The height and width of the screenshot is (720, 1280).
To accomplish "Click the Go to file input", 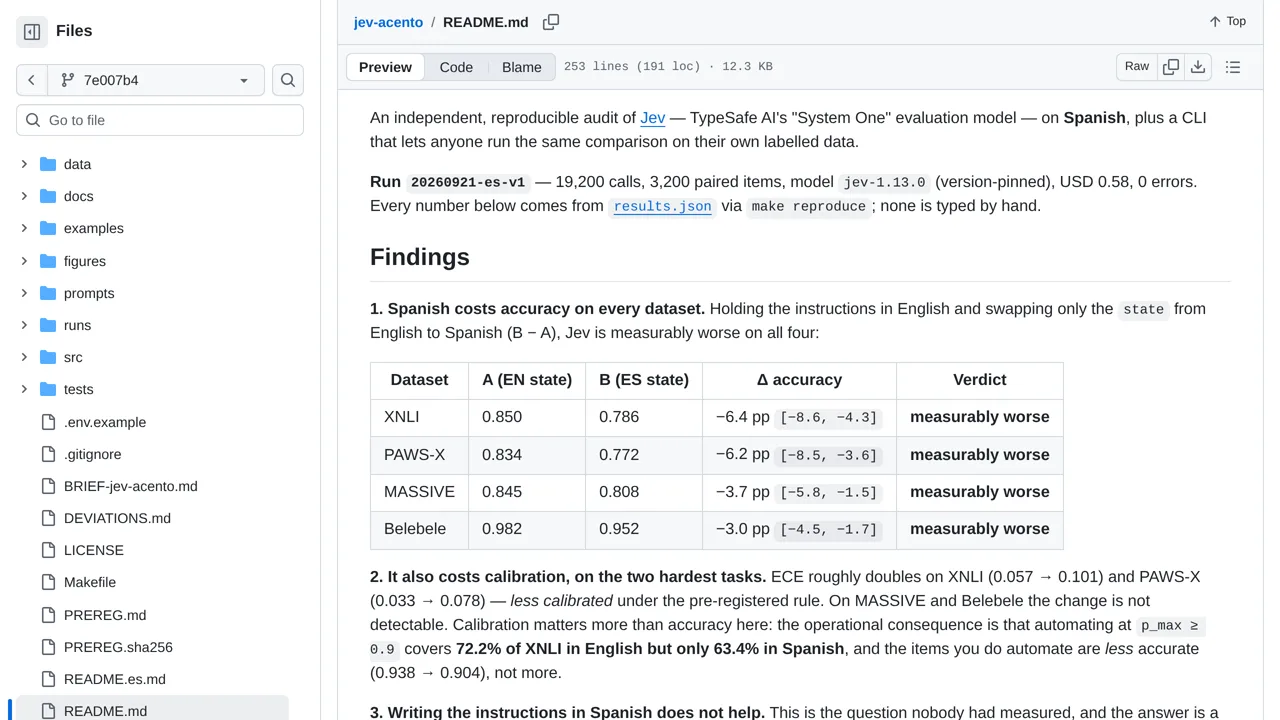I will tap(160, 120).
